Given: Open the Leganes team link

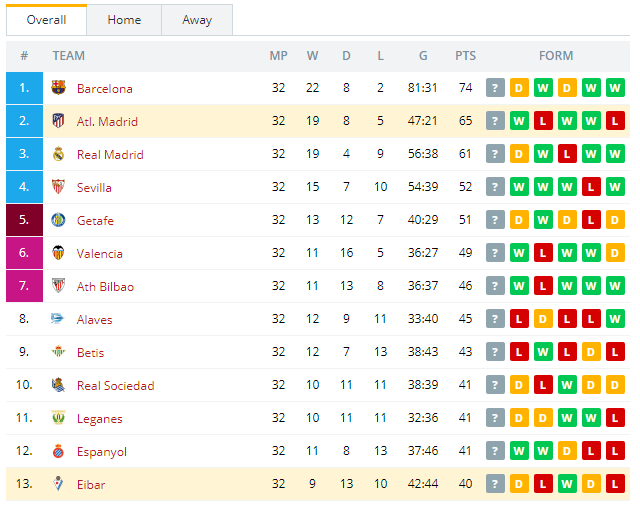Looking at the screenshot, I should [100, 419].
